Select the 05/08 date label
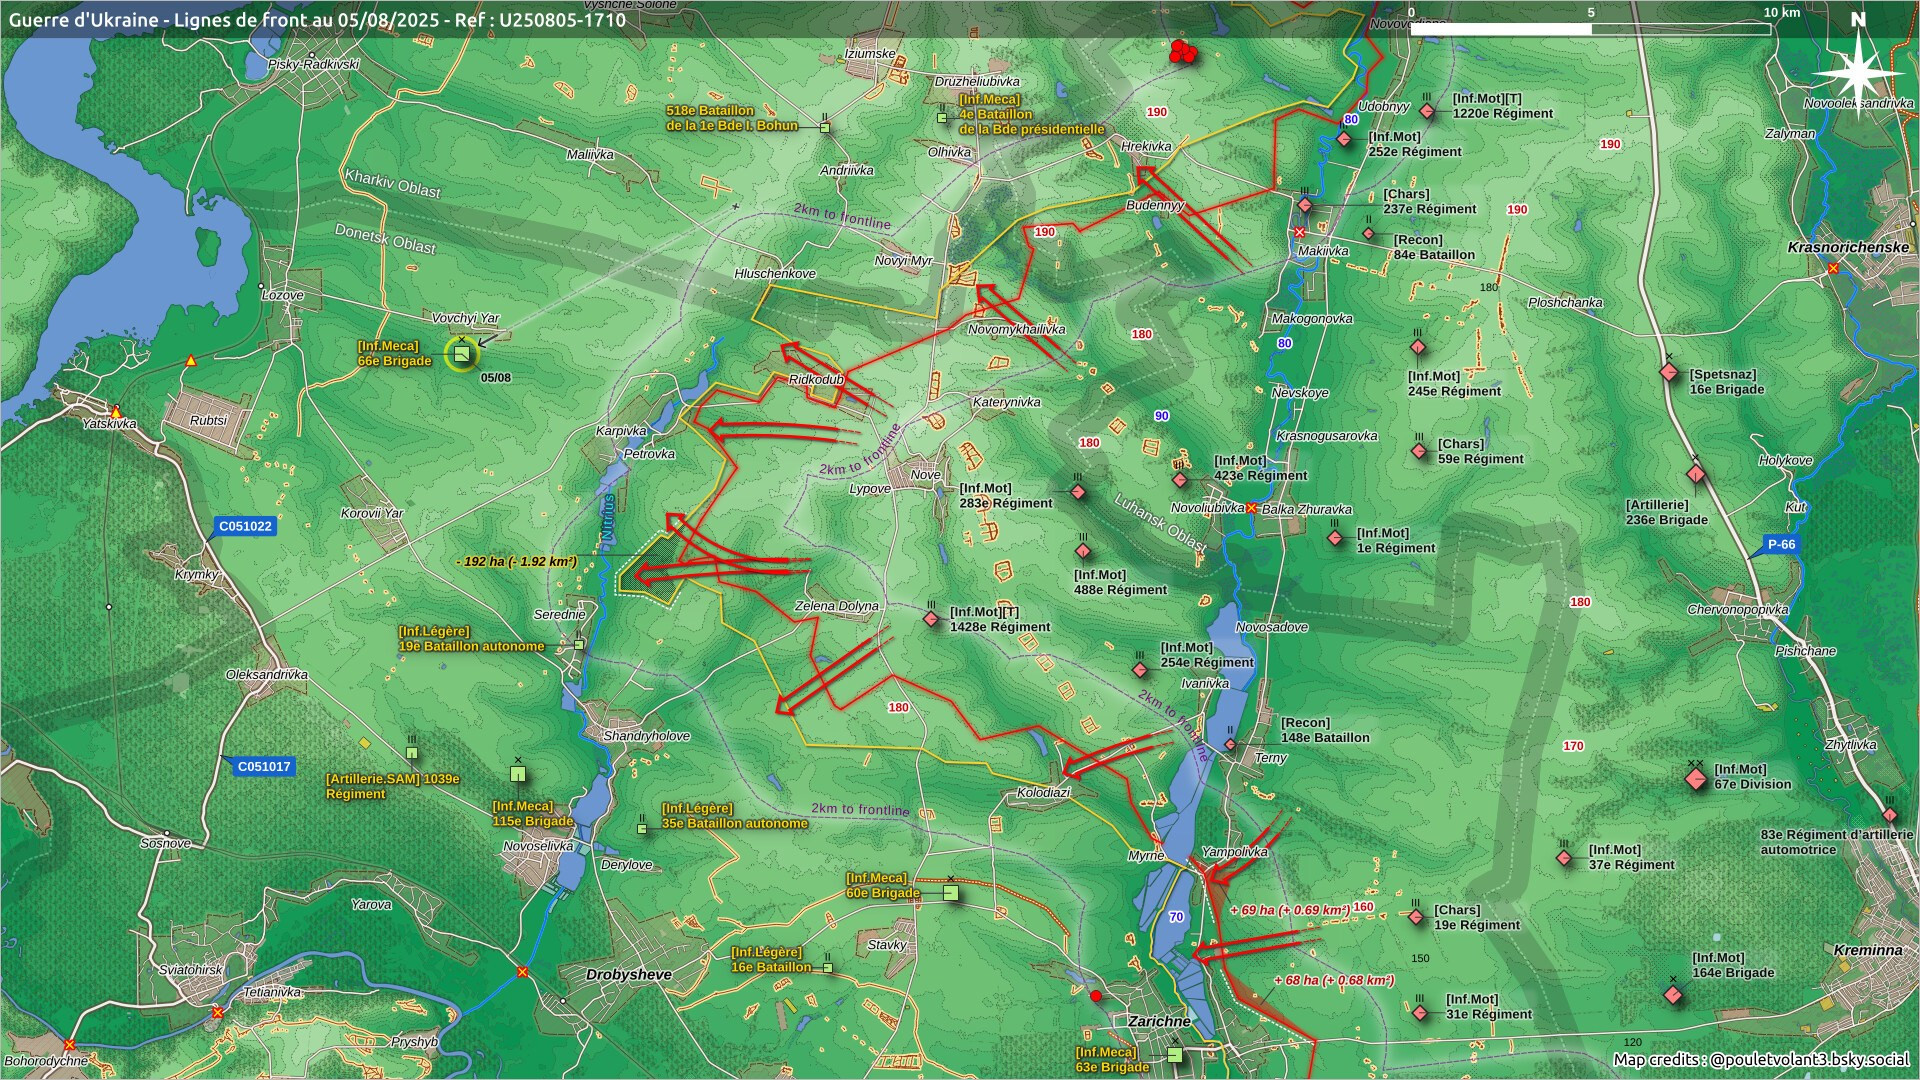Image resolution: width=1920 pixels, height=1080 pixels. pos(496,378)
